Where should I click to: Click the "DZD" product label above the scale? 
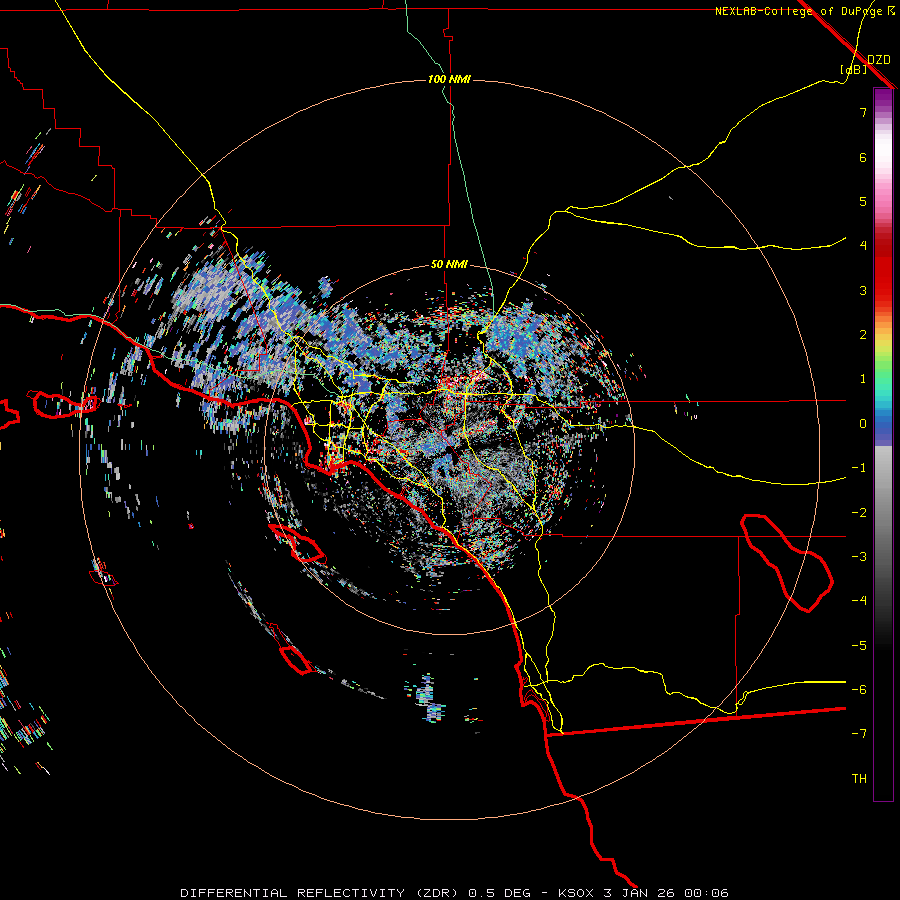click(x=879, y=60)
